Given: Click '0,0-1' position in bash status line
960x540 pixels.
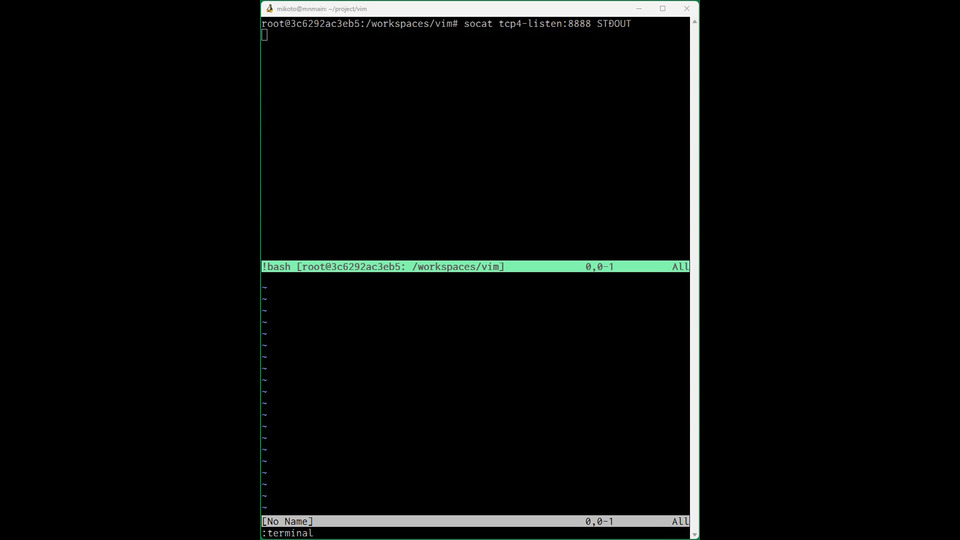Looking at the screenshot, I should [599, 266].
